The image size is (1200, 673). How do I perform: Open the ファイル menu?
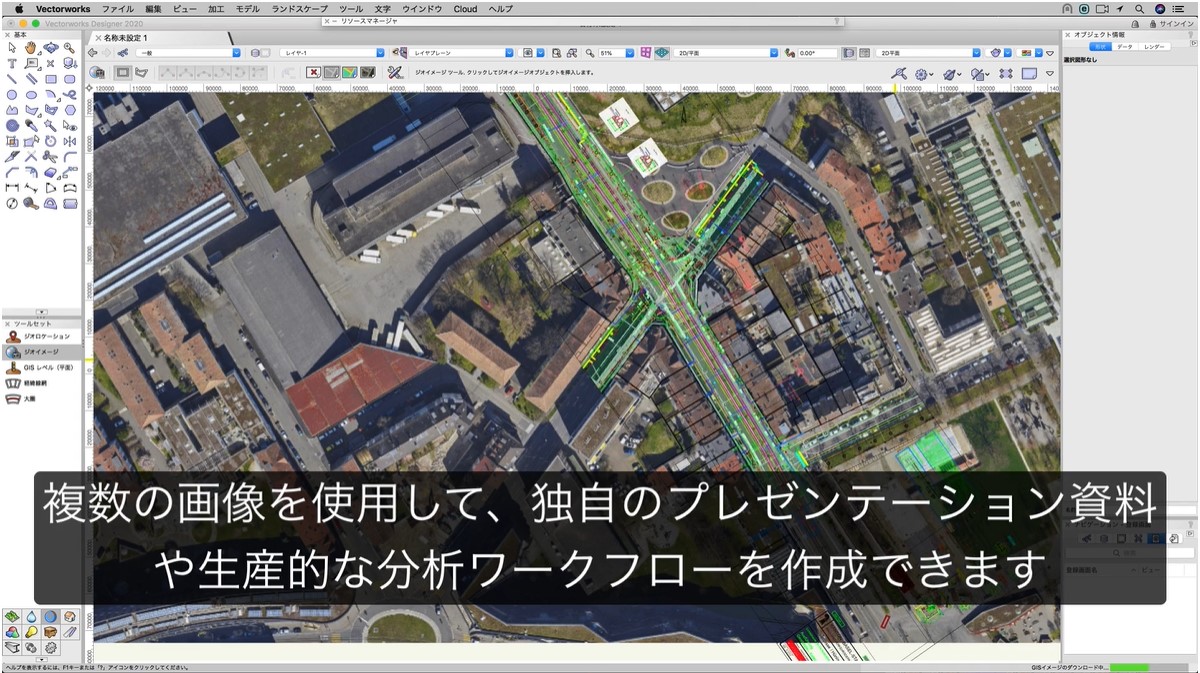[118, 8]
